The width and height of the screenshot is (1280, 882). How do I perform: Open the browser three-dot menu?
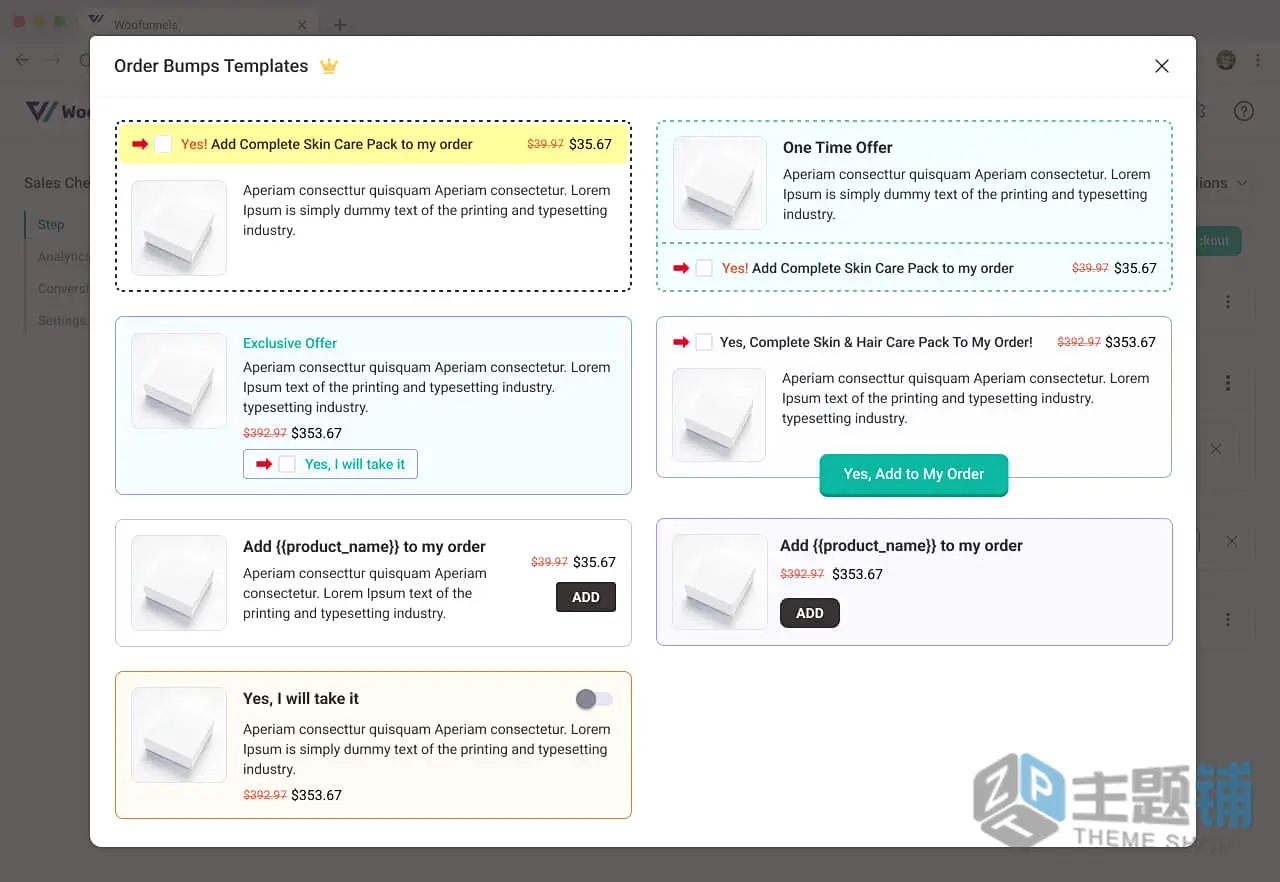pyautogui.click(x=1257, y=60)
